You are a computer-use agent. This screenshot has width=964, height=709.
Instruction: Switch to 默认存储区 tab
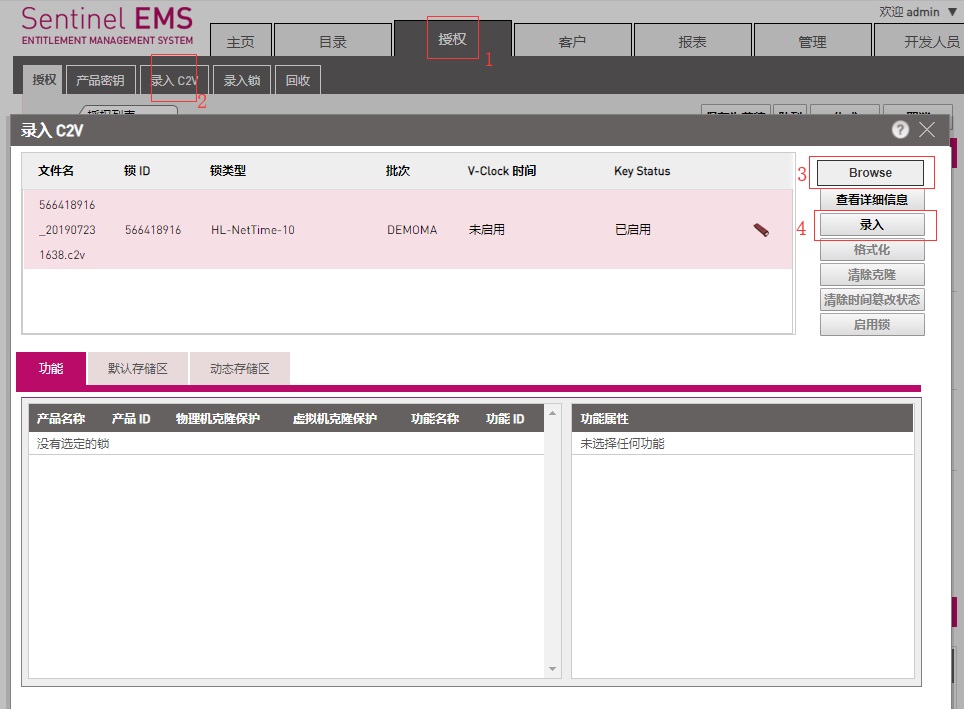coord(138,368)
